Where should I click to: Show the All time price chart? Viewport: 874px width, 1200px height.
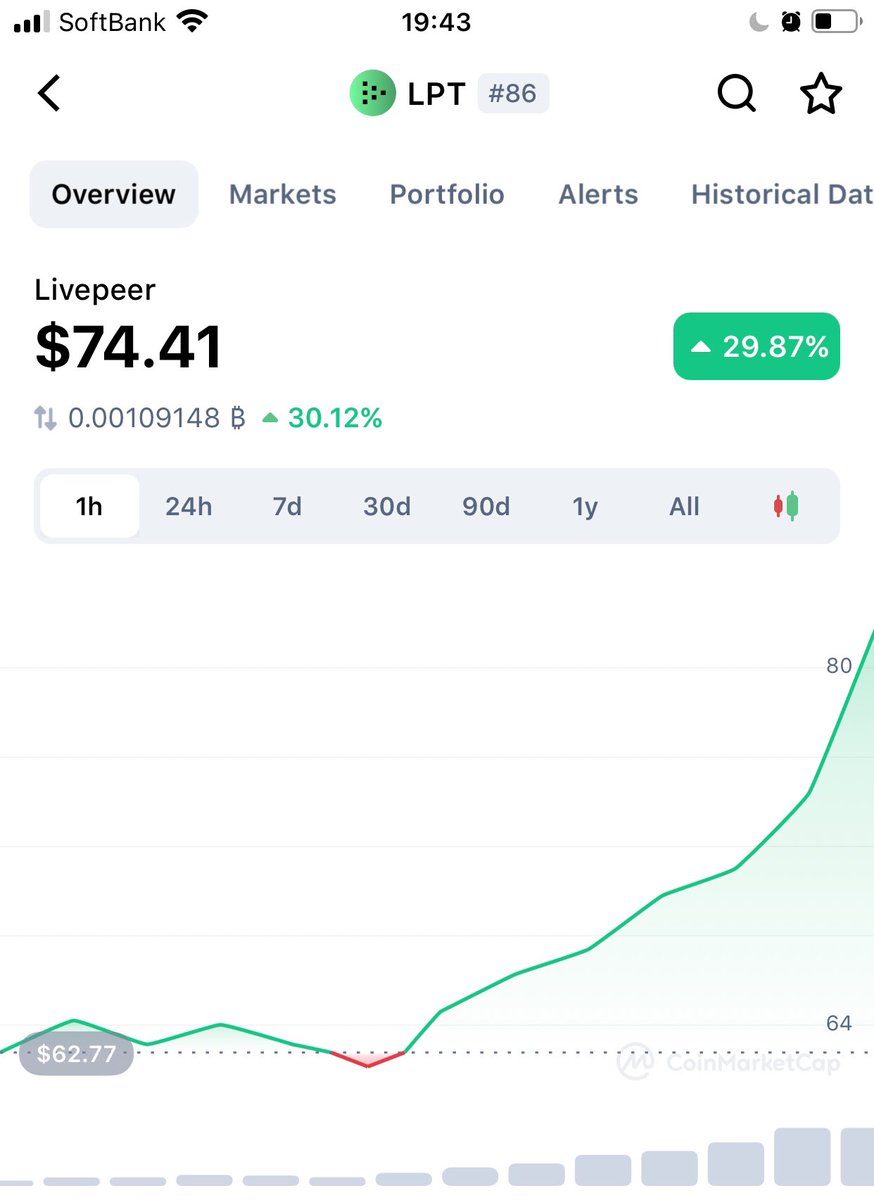684,506
